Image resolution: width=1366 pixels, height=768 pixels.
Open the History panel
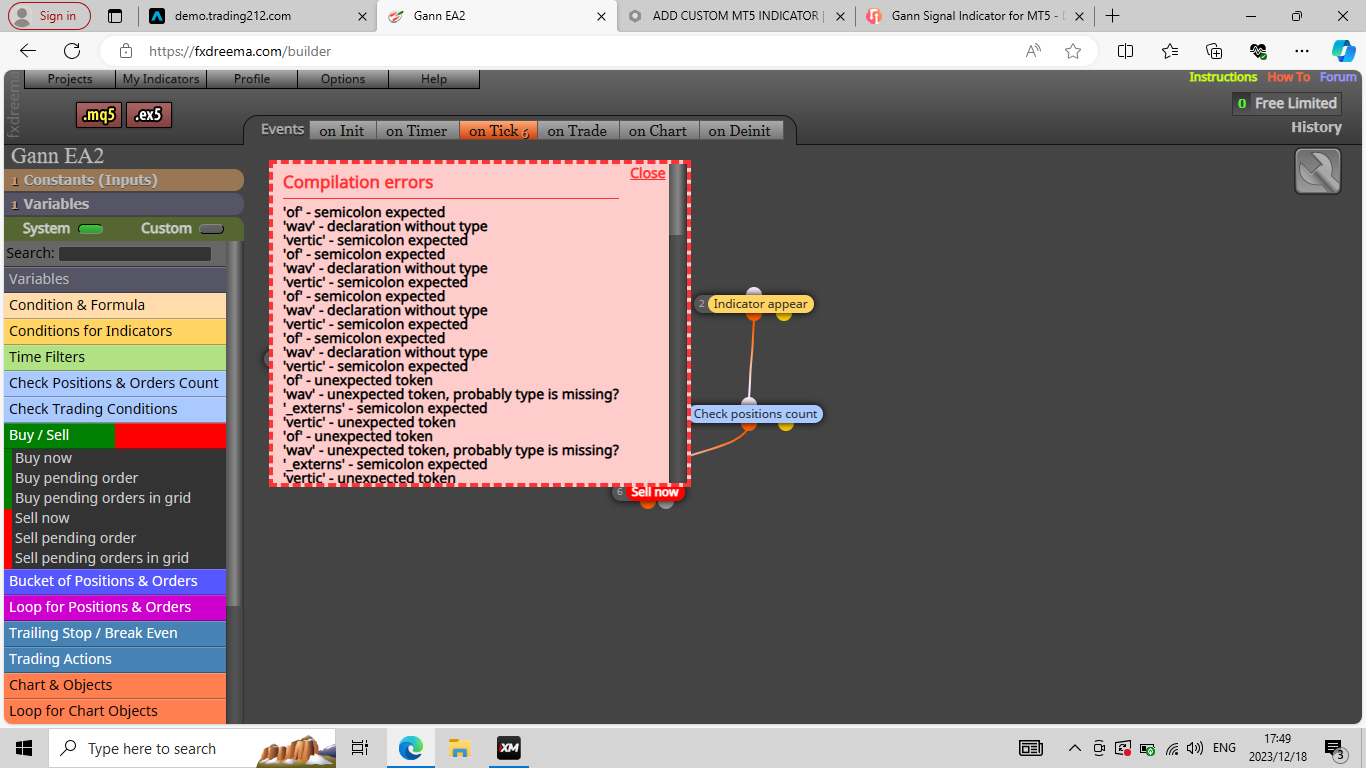point(1316,127)
